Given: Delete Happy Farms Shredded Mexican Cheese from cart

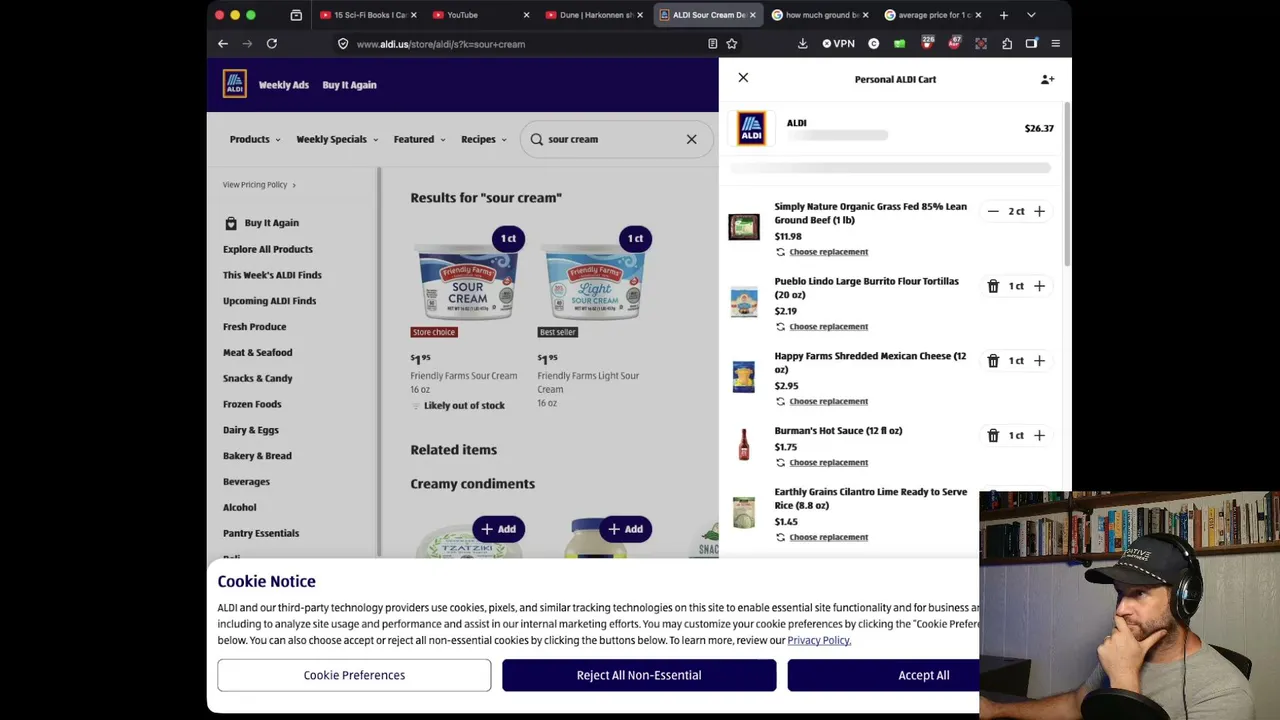Looking at the screenshot, I should coord(993,361).
